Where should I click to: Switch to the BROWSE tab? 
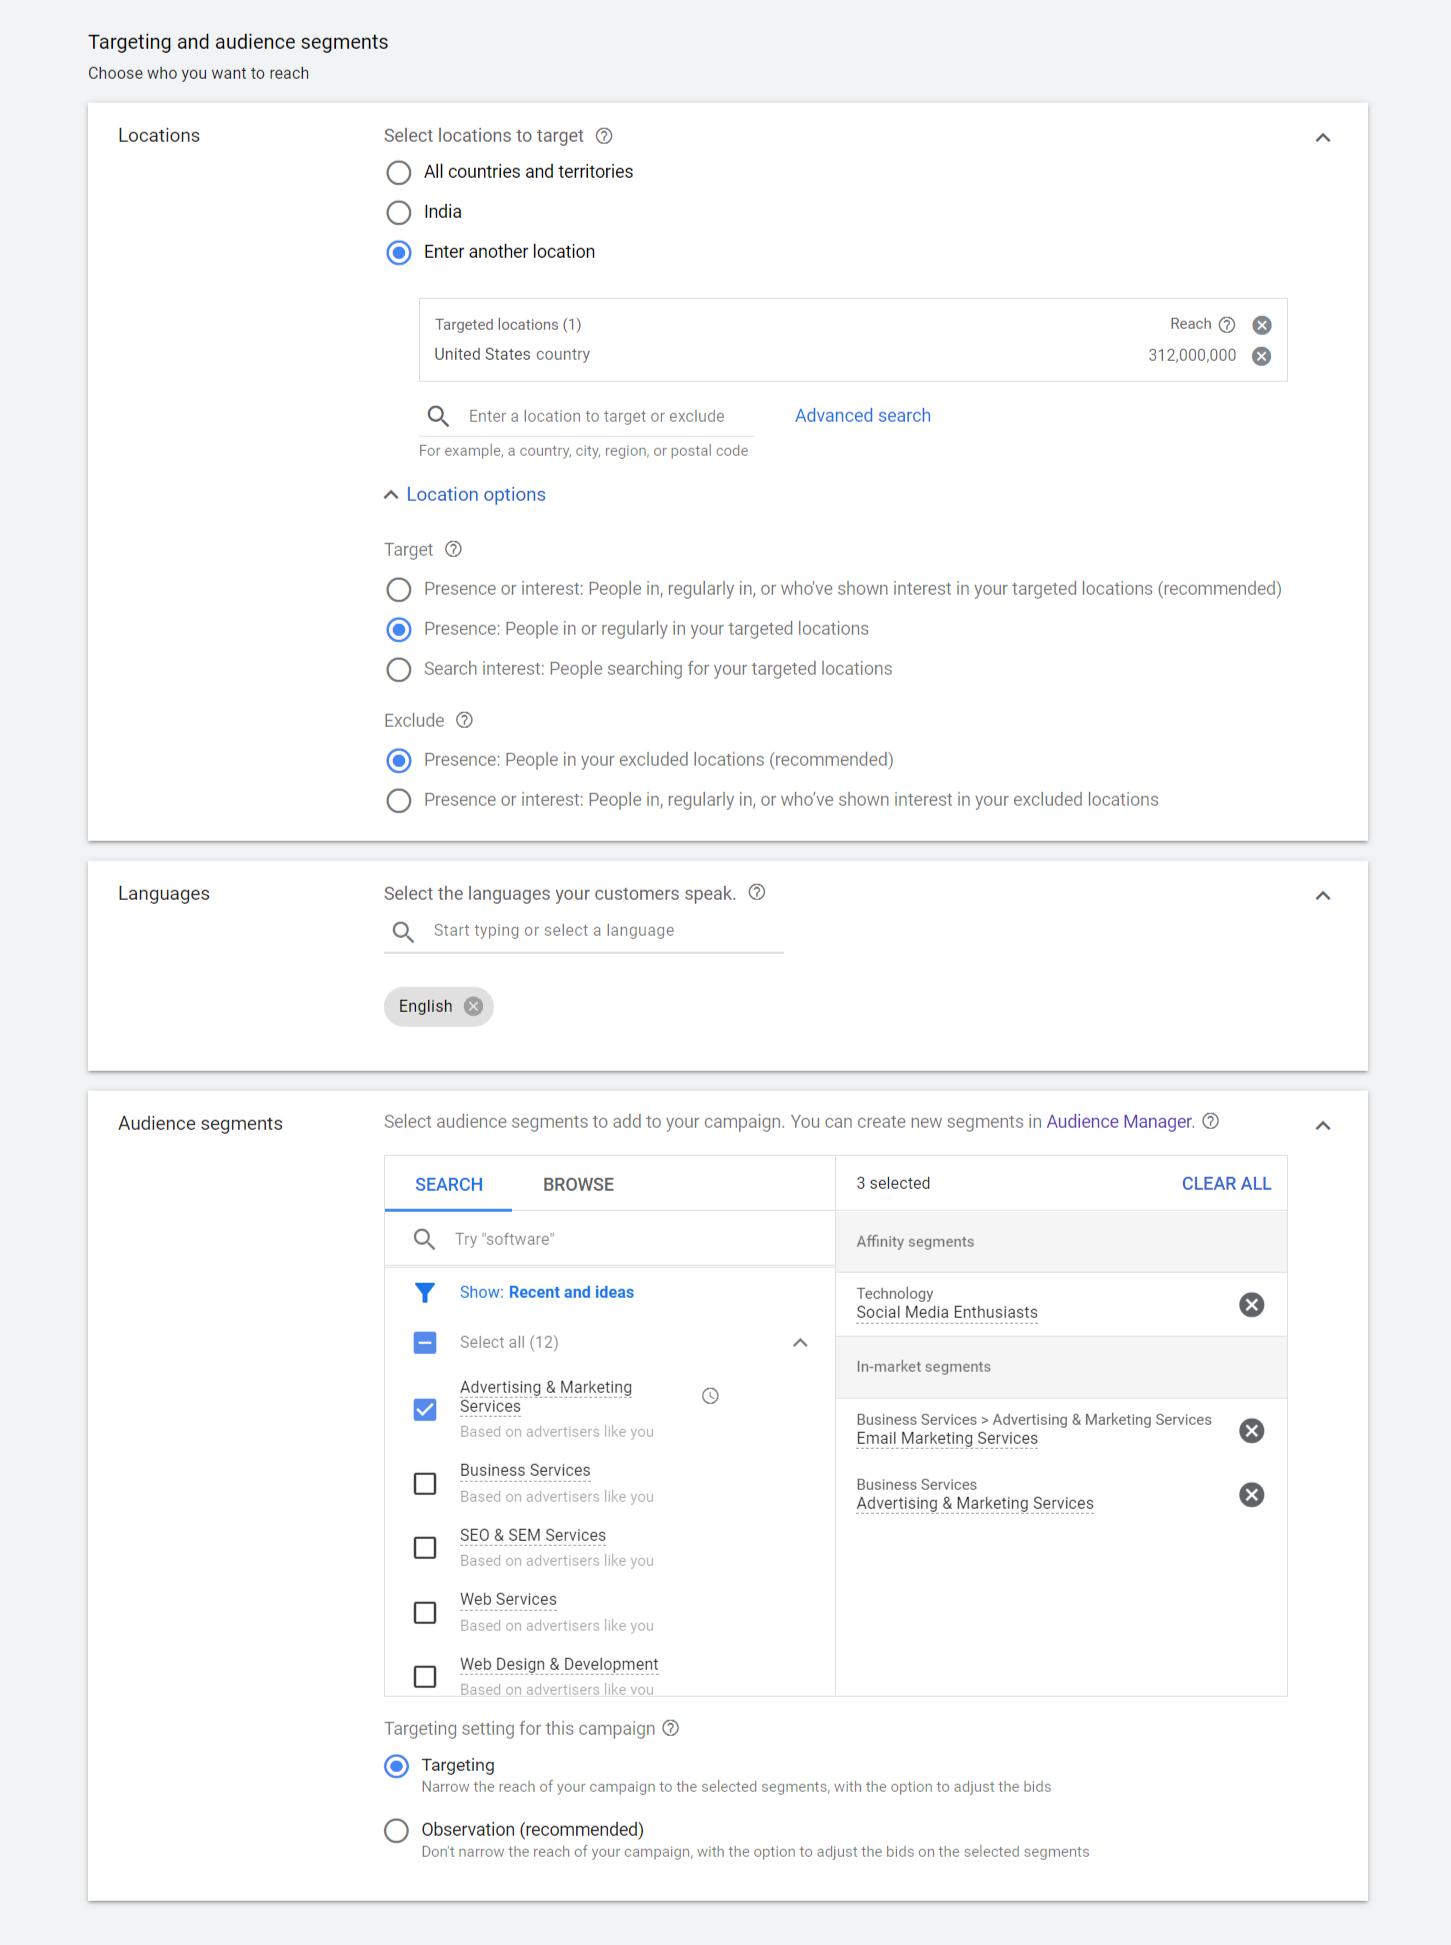578,1184
